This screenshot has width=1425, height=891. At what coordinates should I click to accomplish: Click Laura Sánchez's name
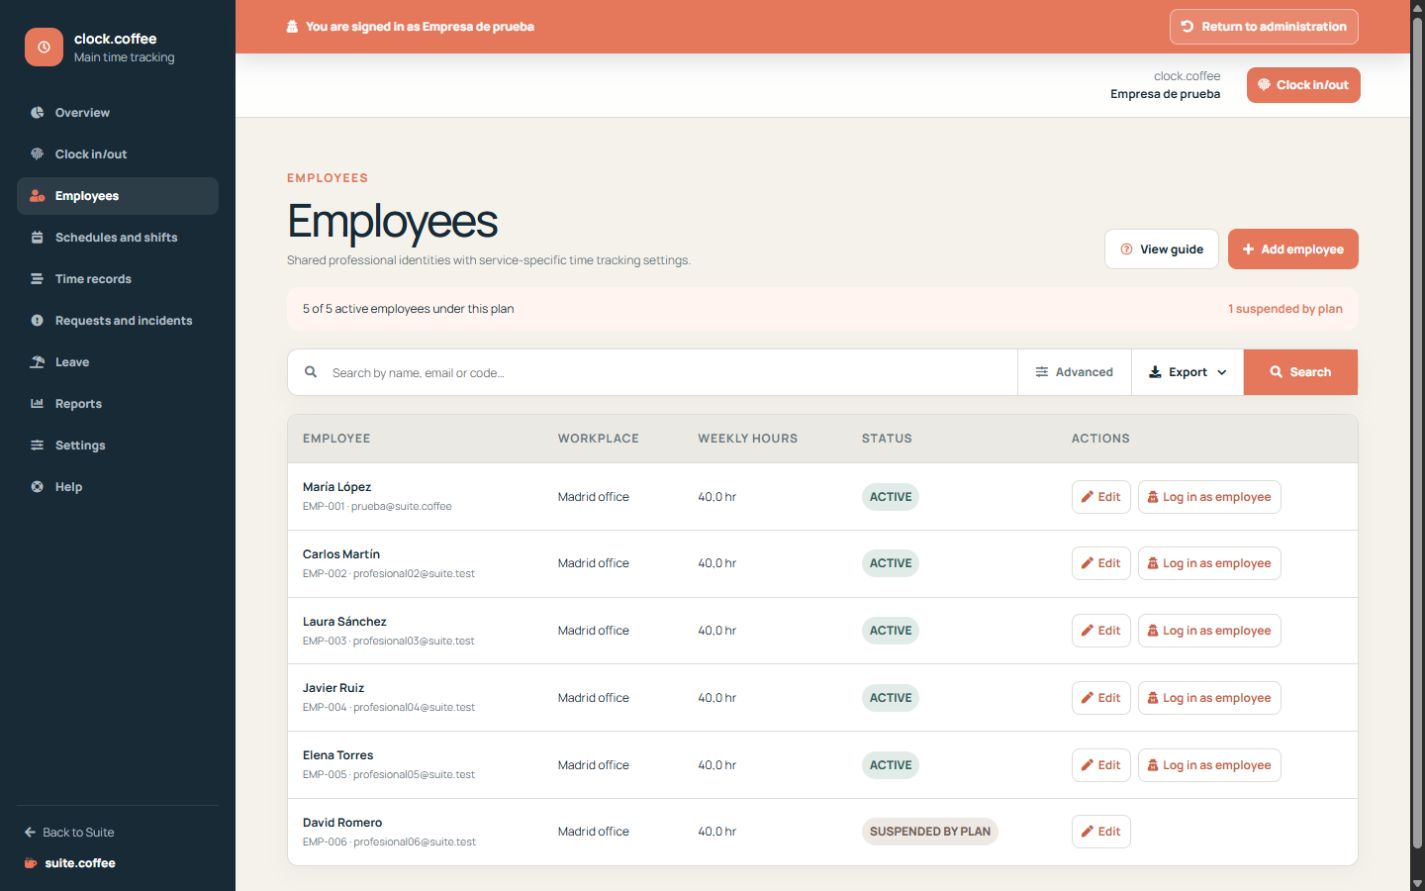point(345,621)
